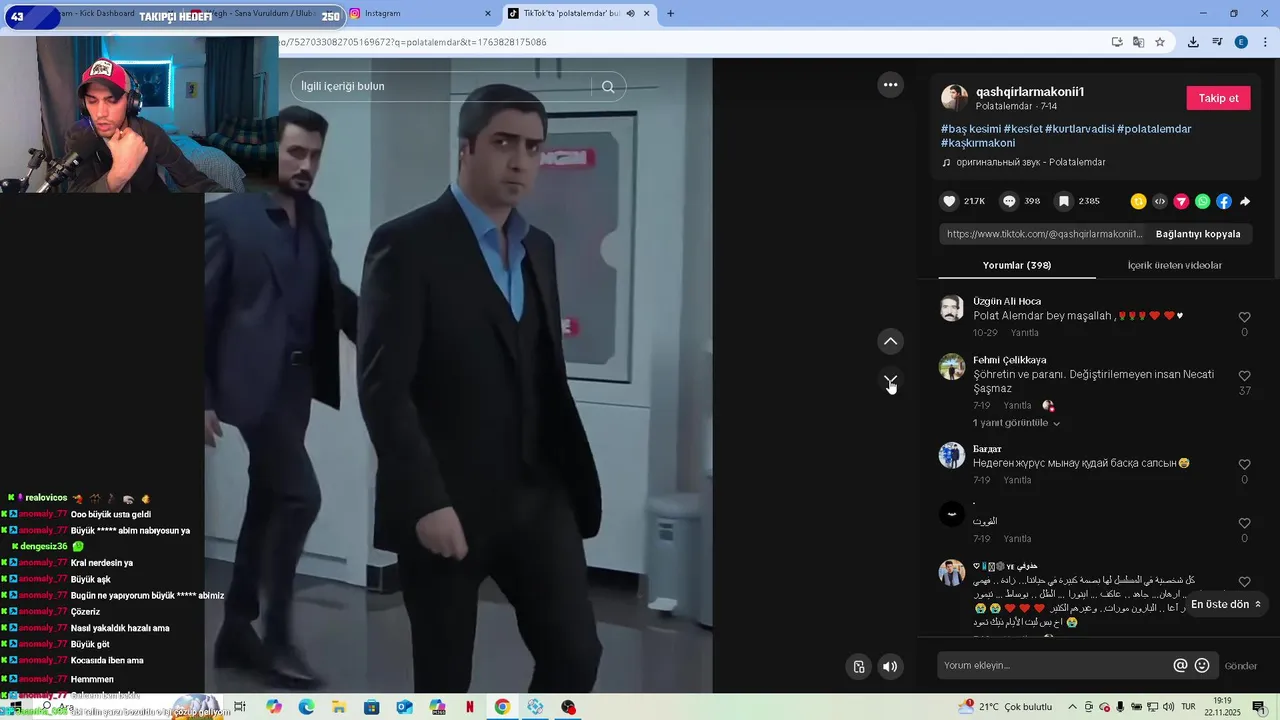Open Üzgün Ali Hoca's avatar
Screen dimensions: 1280x720
click(952, 308)
